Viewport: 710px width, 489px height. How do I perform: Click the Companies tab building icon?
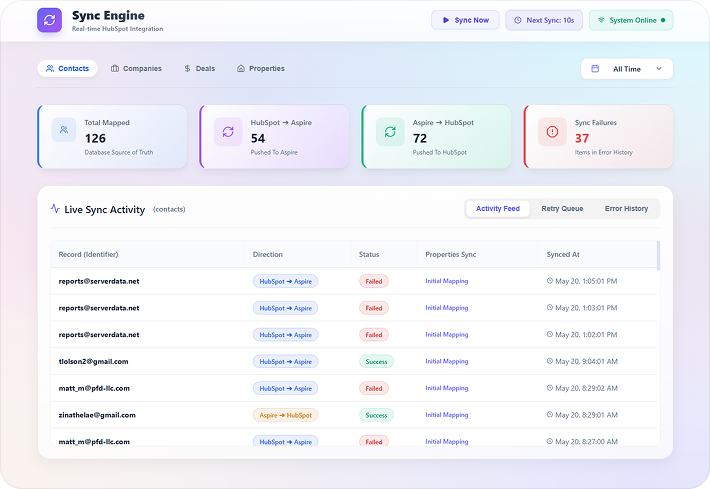click(115, 69)
